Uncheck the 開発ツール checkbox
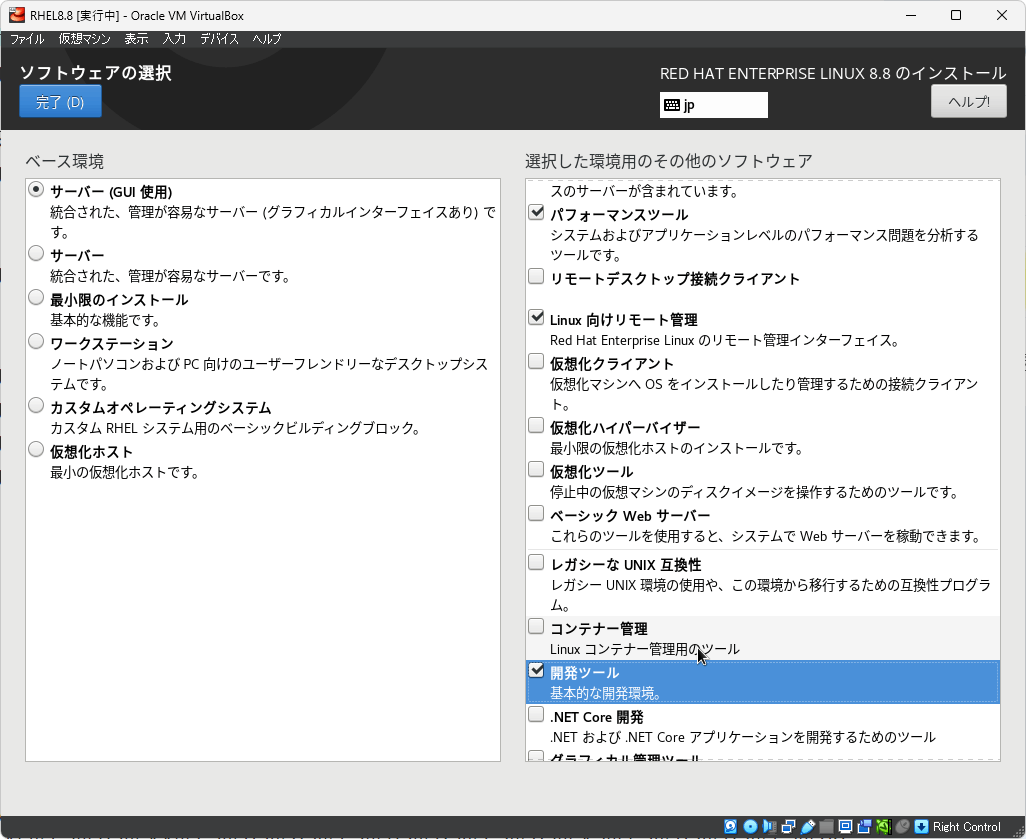Image resolution: width=1026 pixels, height=839 pixels. click(536, 670)
